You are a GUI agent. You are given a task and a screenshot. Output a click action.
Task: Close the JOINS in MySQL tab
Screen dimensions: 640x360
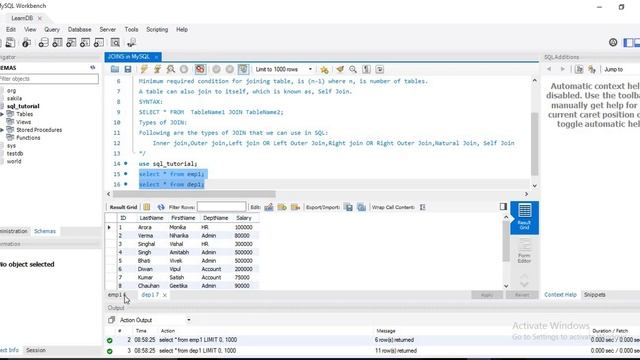click(156, 57)
